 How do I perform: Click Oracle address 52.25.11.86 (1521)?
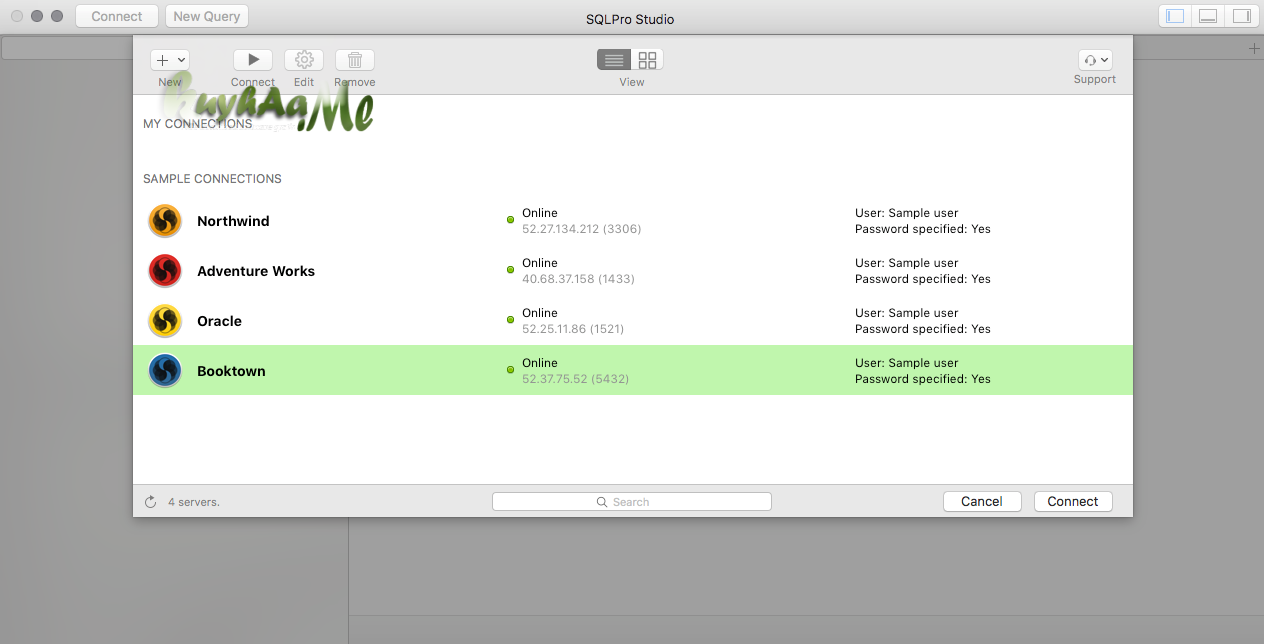573,329
